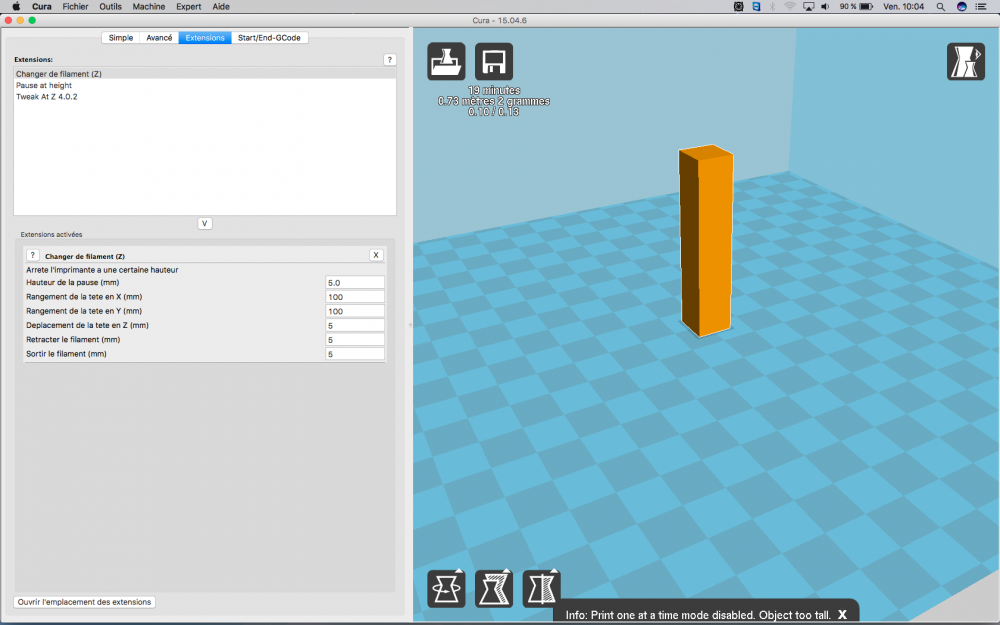Click the '0.73 mètres 2 grammes' text

(494, 101)
